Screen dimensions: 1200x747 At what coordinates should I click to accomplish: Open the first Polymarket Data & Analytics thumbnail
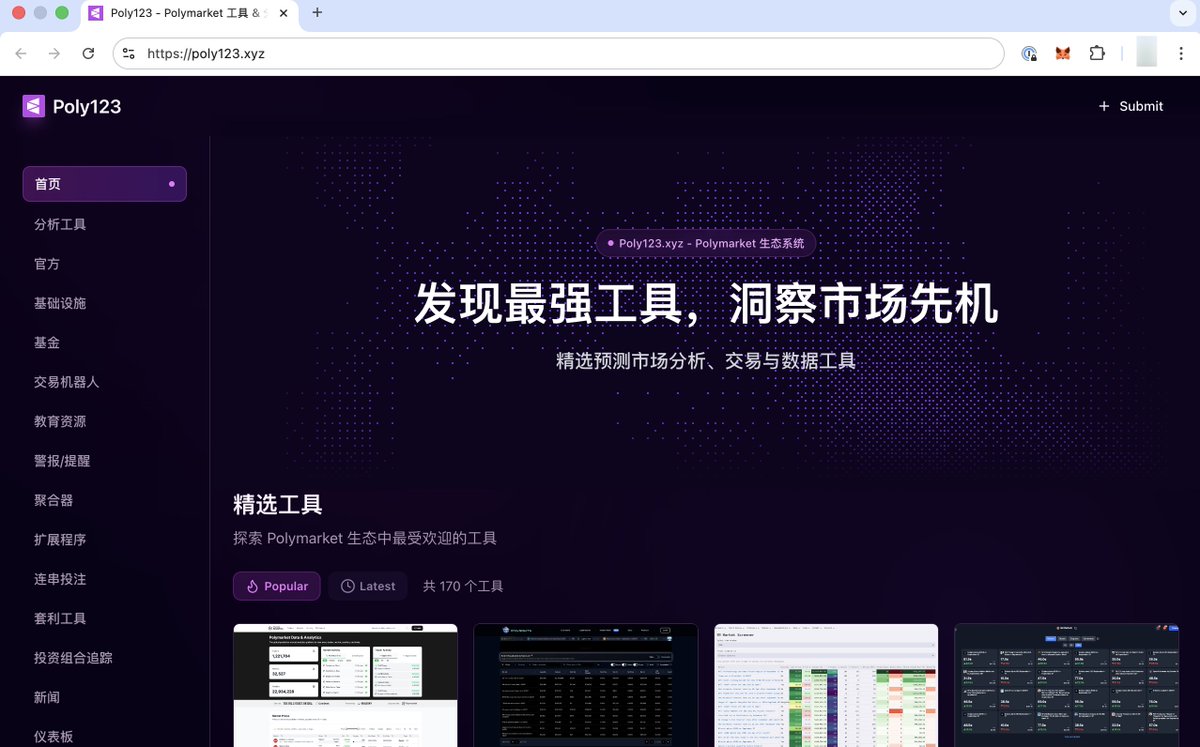point(345,685)
